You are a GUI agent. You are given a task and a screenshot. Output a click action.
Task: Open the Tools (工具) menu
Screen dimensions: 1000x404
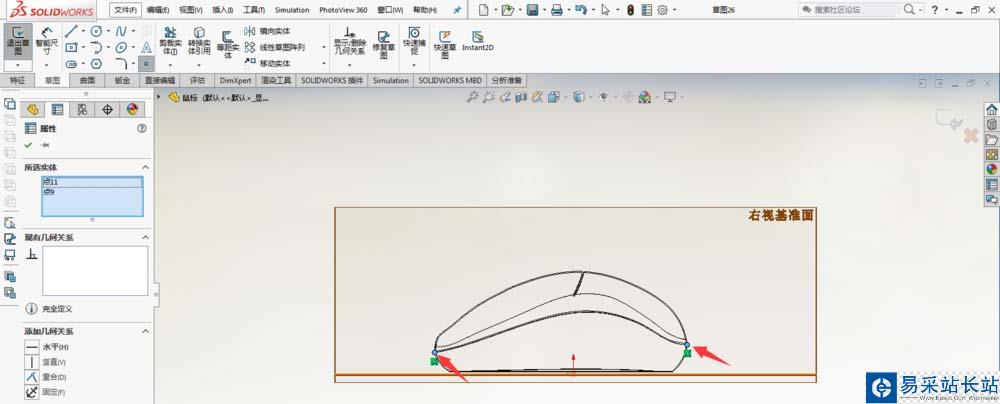(253, 10)
